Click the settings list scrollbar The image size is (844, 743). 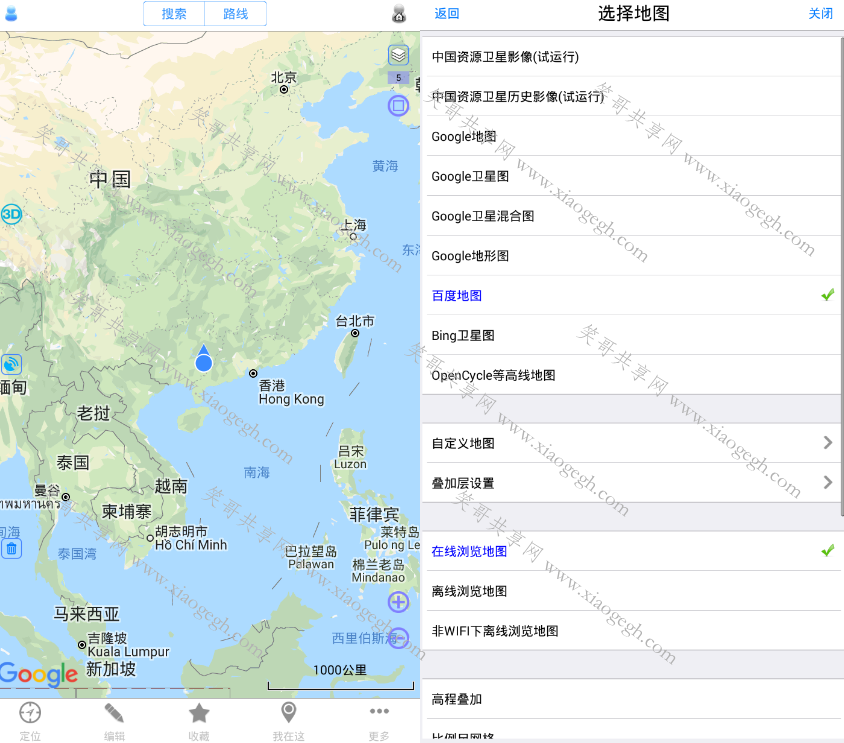coord(842,276)
